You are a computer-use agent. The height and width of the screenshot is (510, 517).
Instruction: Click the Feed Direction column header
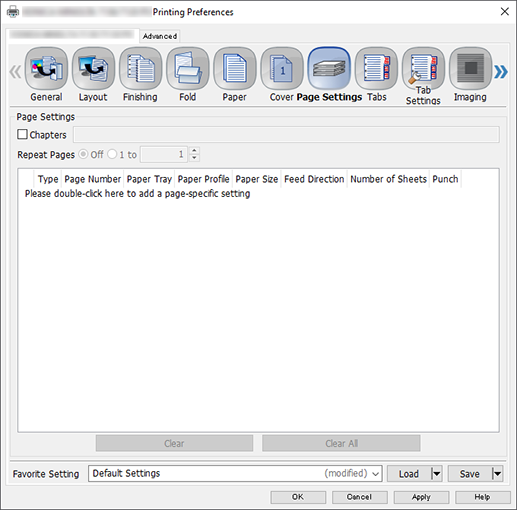(314, 179)
